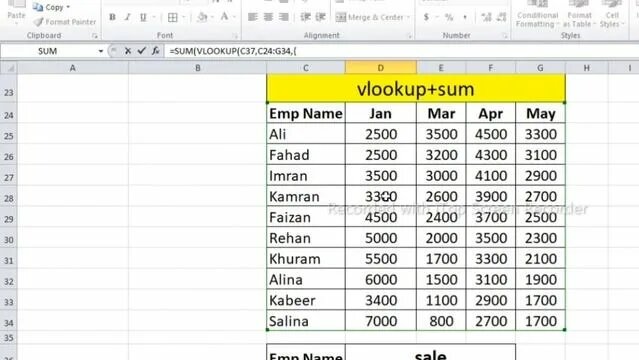Image resolution: width=639 pixels, height=360 pixels.
Task: Select Rehan's Jan value 5000
Action: [x=381, y=238]
